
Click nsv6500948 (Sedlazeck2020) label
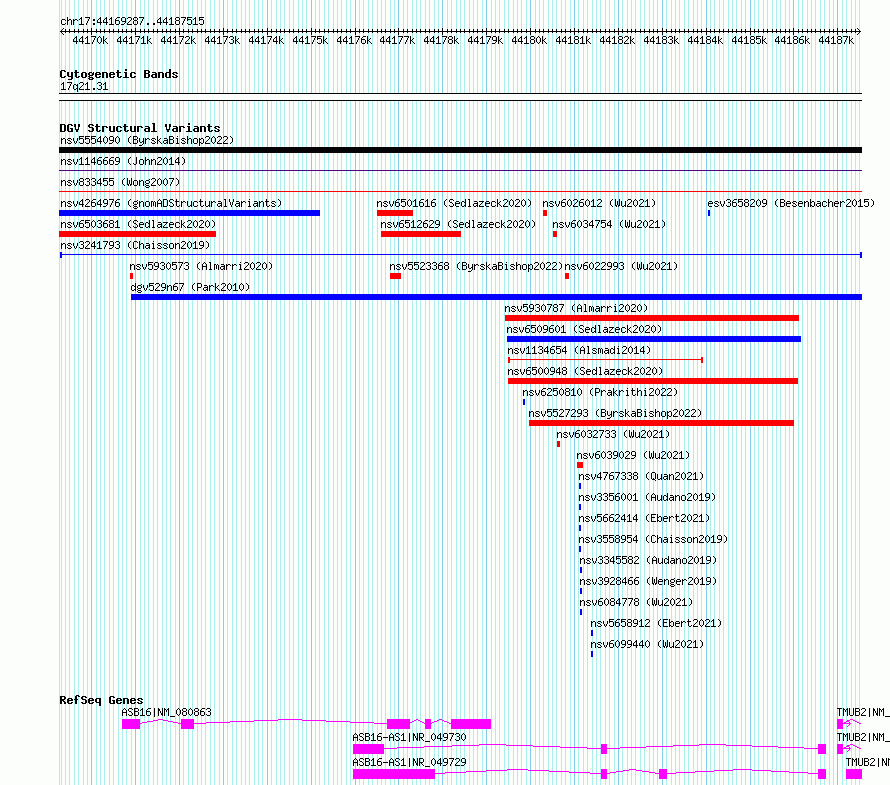[585, 371]
